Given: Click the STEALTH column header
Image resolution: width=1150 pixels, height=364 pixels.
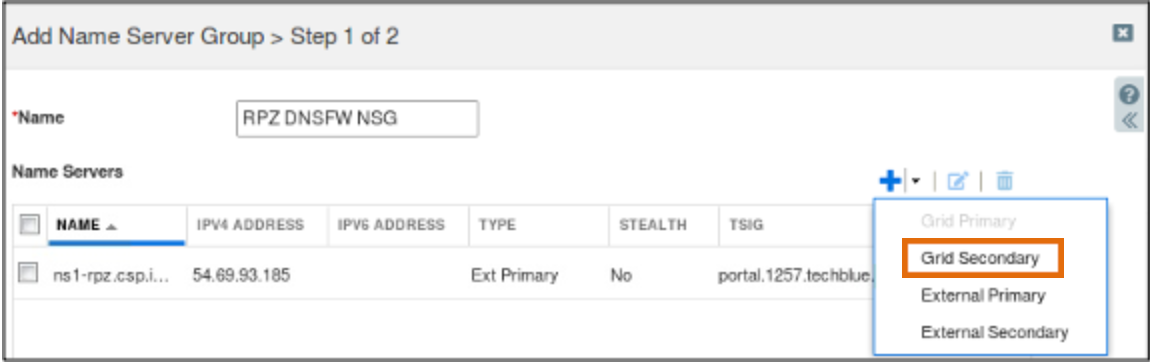Looking at the screenshot, I should pyautogui.click(x=653, y=225).
